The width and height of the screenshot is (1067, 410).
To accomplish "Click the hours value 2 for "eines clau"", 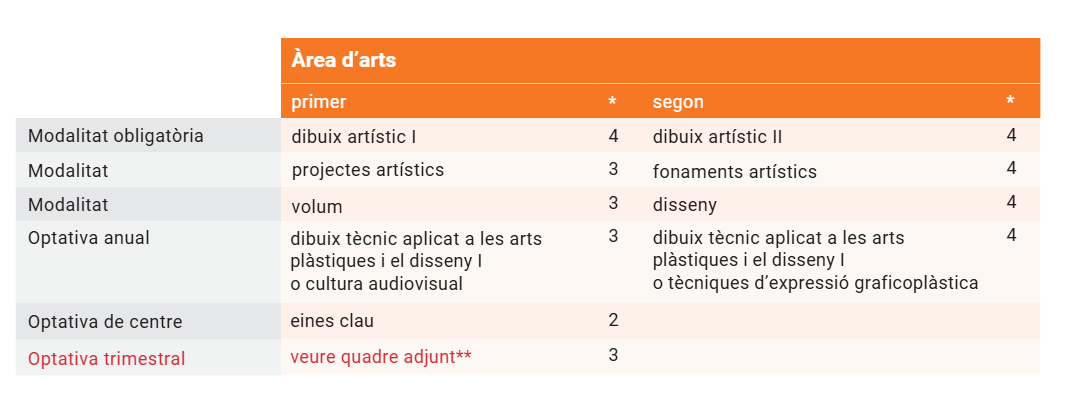I will pos(613,321).
